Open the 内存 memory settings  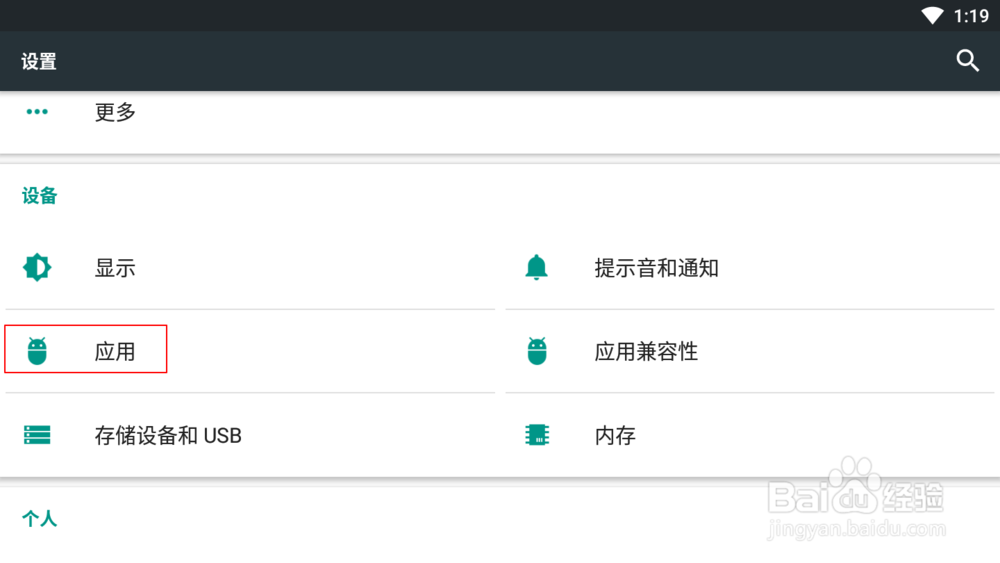[x=750, y=435]
